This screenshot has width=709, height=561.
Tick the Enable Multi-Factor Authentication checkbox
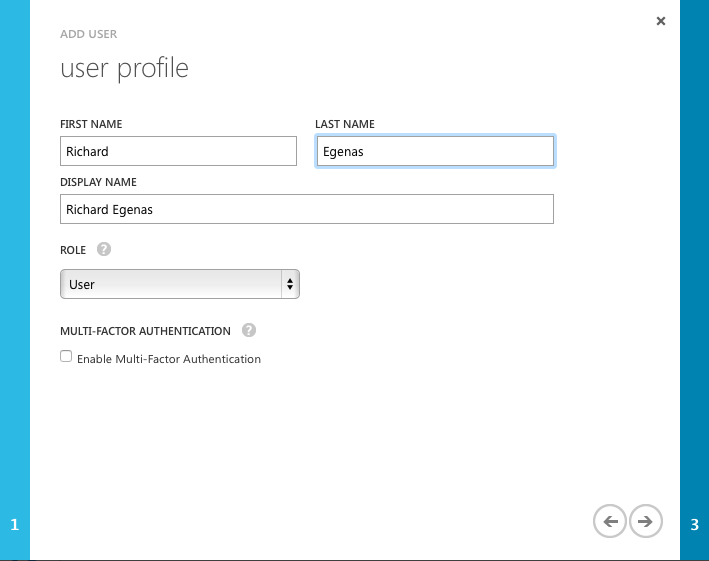66,356
